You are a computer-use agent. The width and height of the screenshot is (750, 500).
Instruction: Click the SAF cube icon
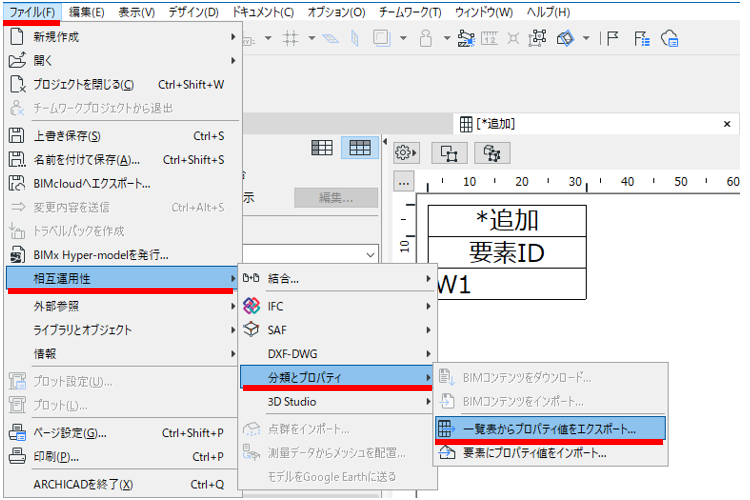[251, 329]
